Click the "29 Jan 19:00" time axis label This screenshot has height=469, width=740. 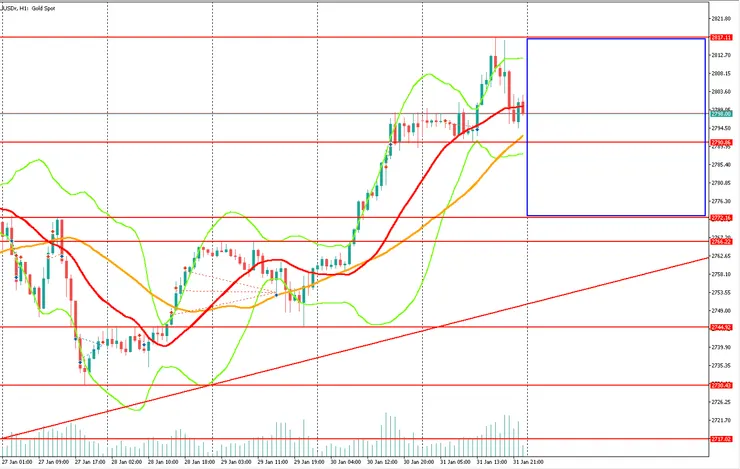309,462
